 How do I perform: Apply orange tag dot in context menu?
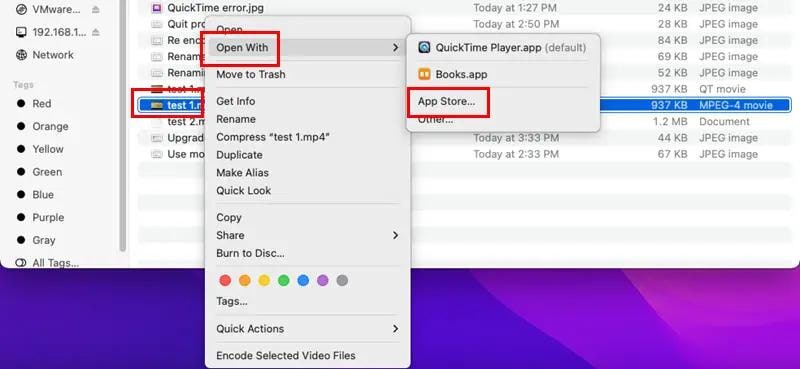click(244, 280)
